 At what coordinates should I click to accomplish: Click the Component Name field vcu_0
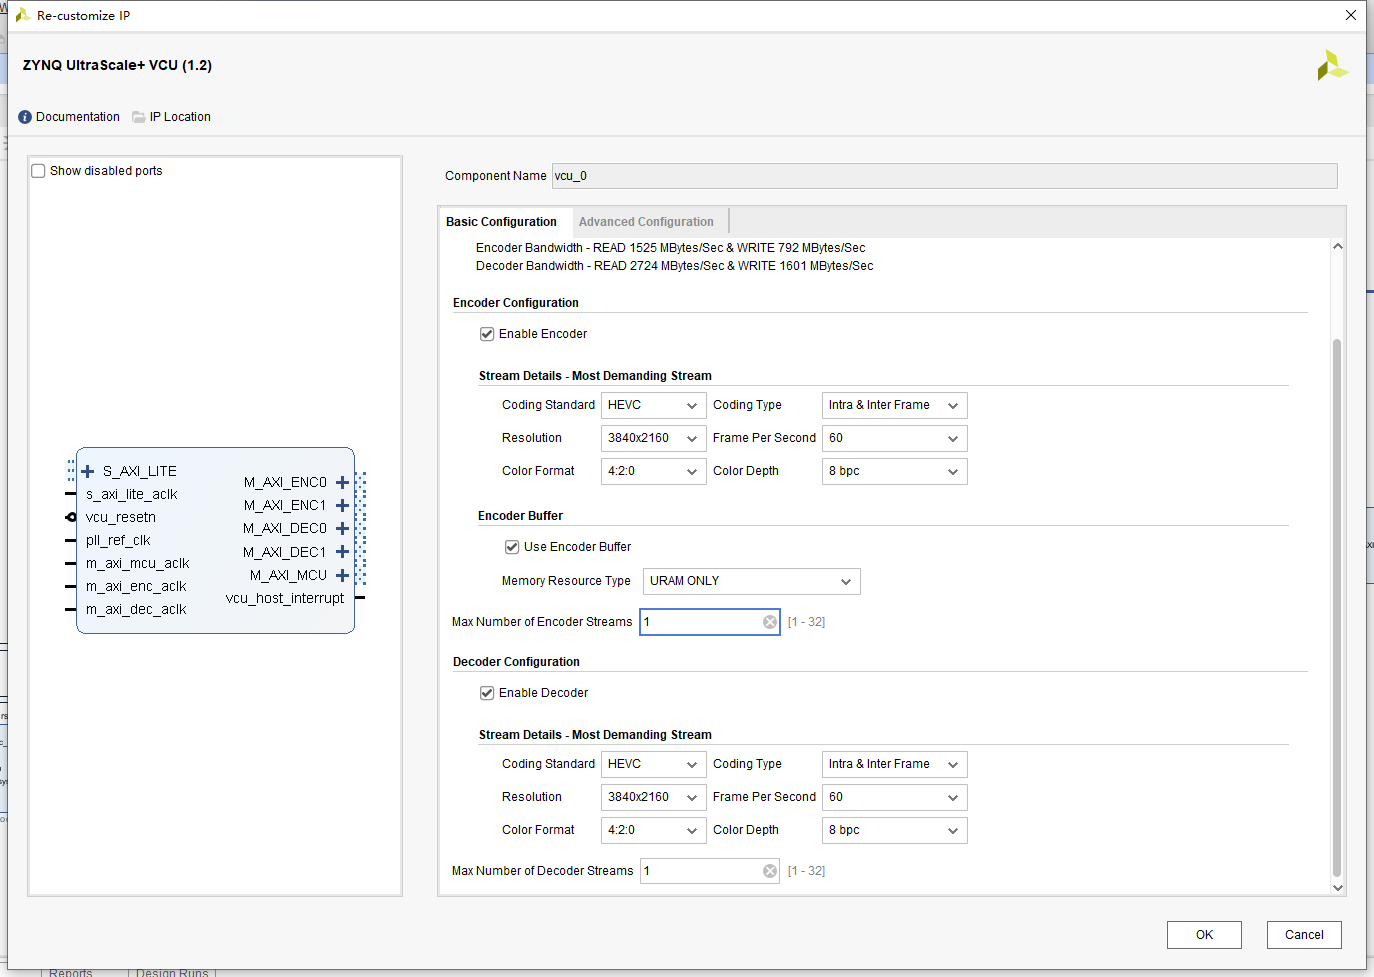tap(944, 176)
